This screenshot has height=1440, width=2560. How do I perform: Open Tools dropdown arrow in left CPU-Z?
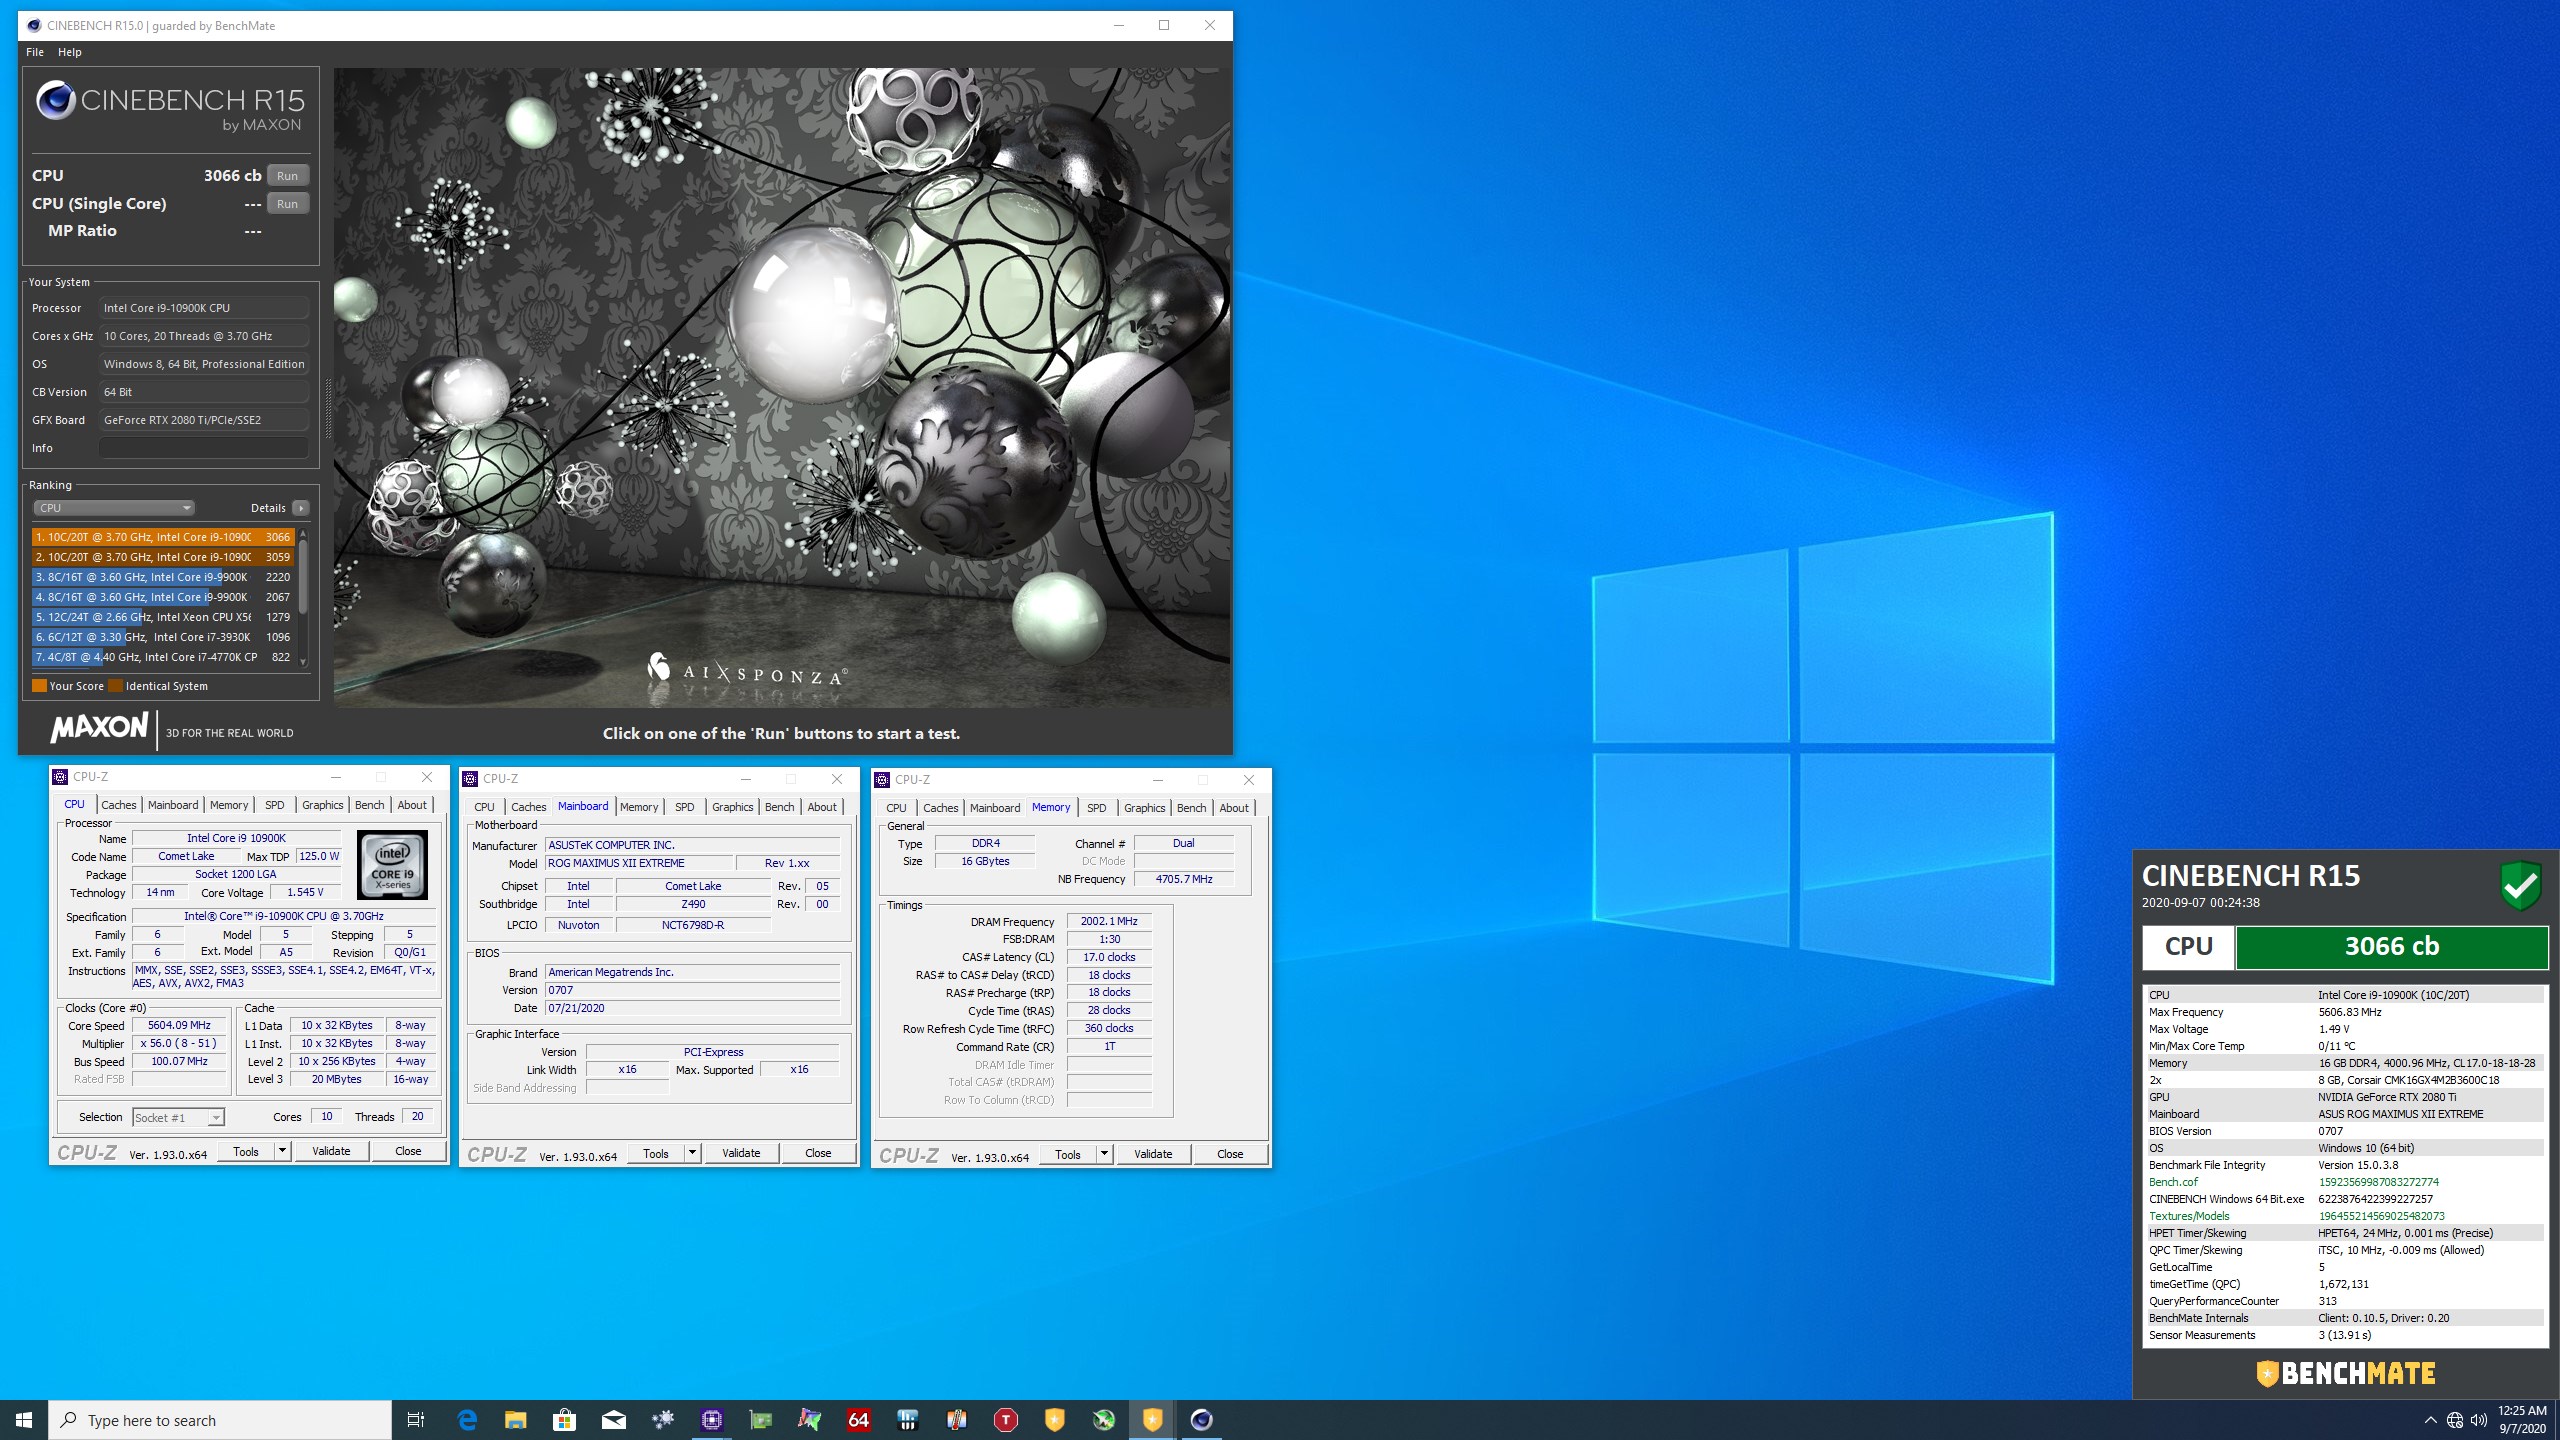(282, 1152)
